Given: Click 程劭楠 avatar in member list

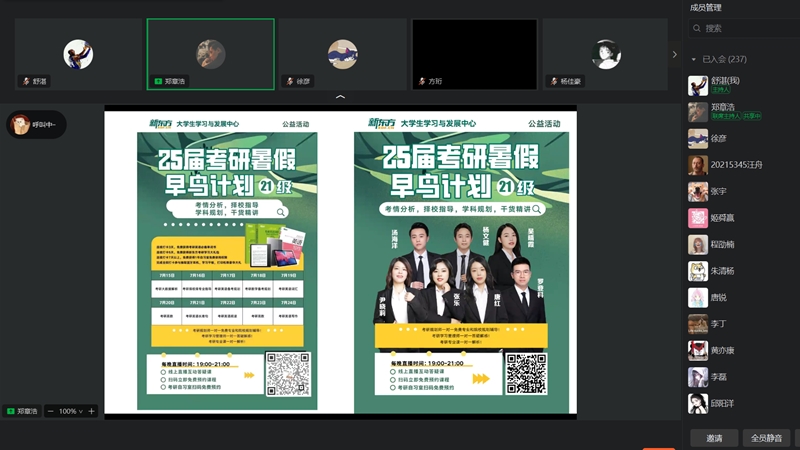Looking at the screenshot, I should (x=697, y=244).
